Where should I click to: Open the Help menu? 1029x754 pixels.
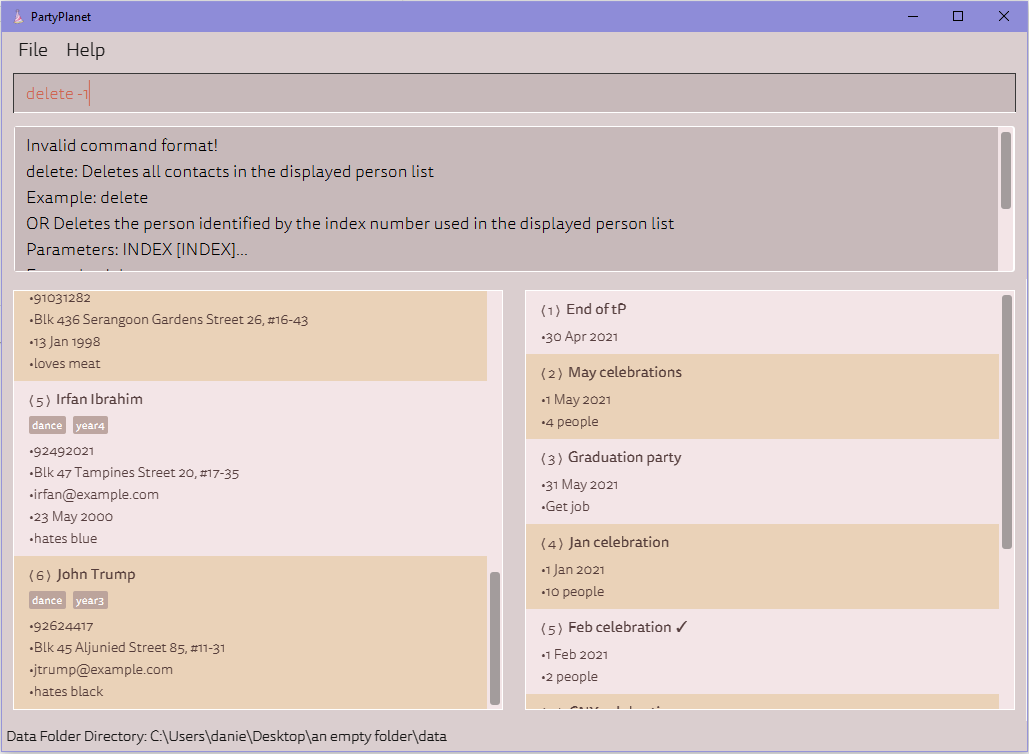click(85, 50)
